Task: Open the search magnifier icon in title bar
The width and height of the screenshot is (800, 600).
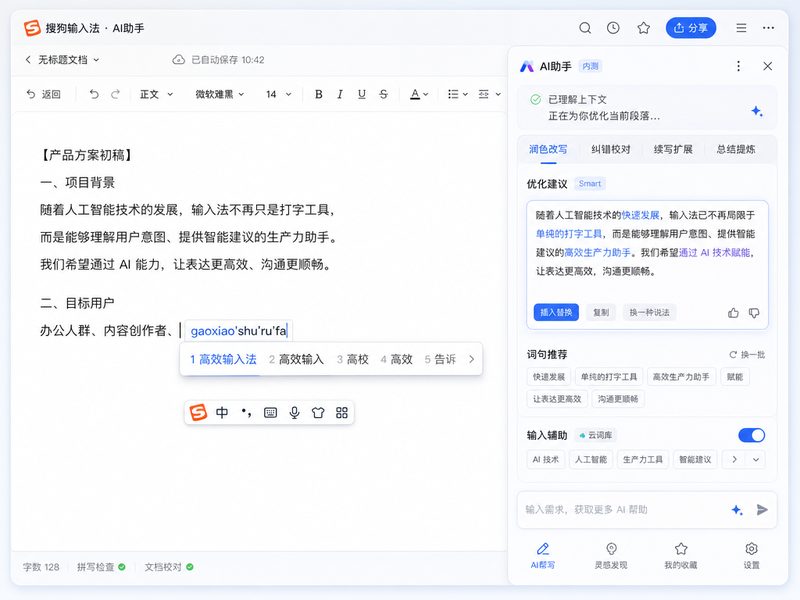Action: (585, 28)
